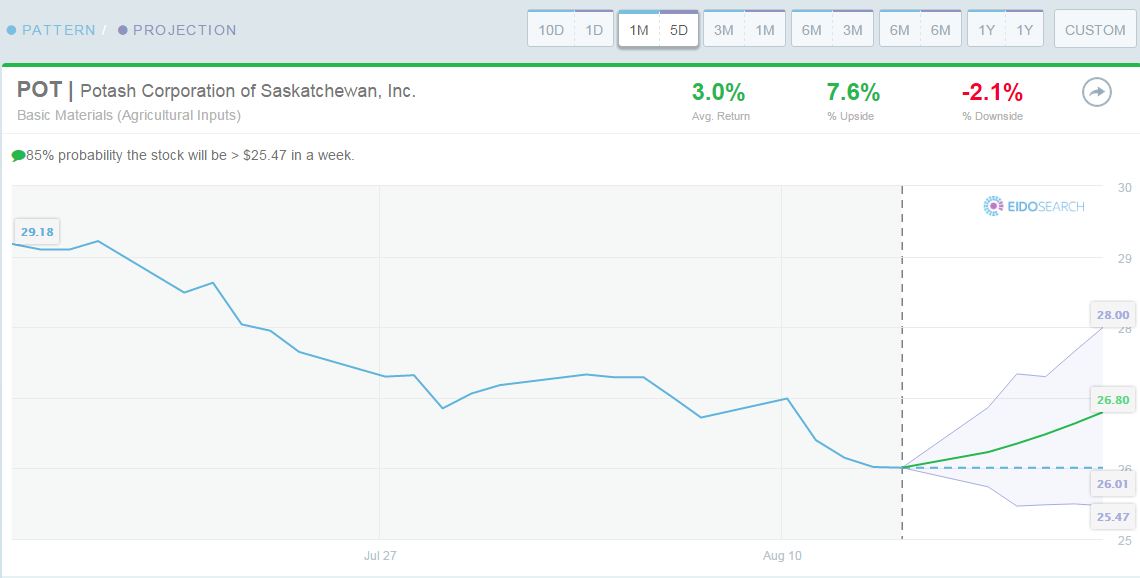Pick the 1Y pattern / 1Y projection range
The width and height of the screenshot is (1140, 578).
(1005, 29)
